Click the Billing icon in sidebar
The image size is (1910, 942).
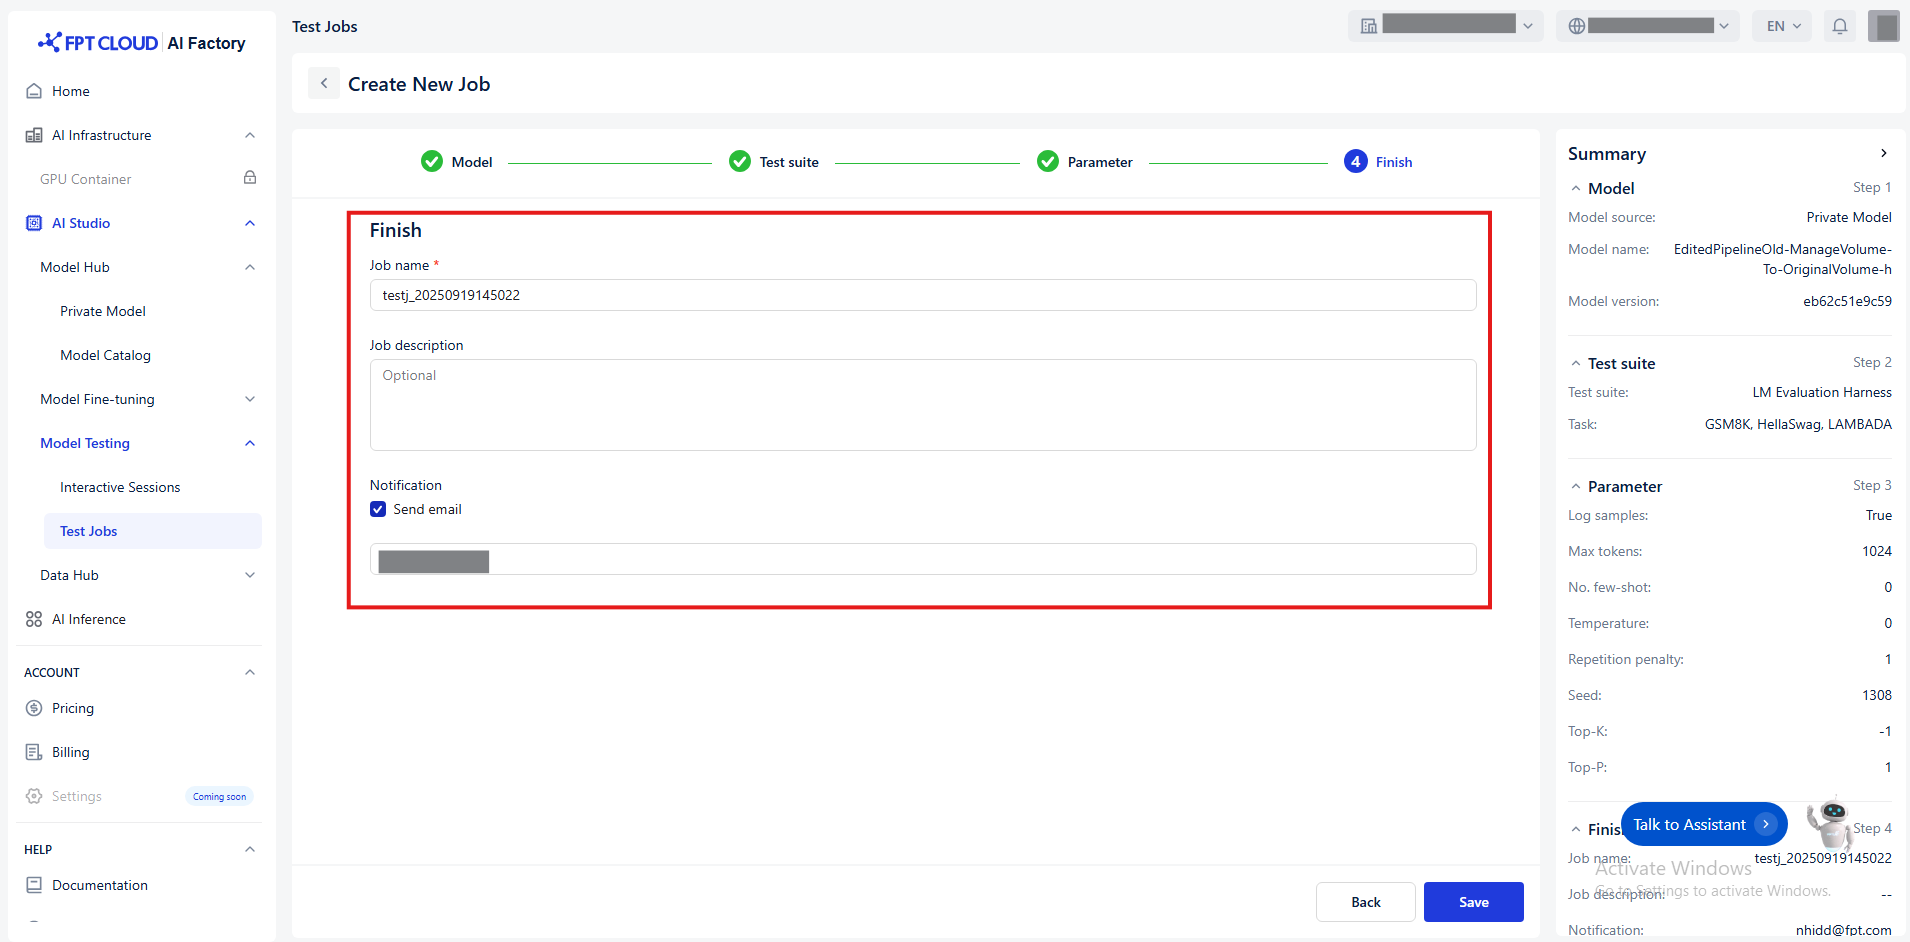(x=34, y=752)
